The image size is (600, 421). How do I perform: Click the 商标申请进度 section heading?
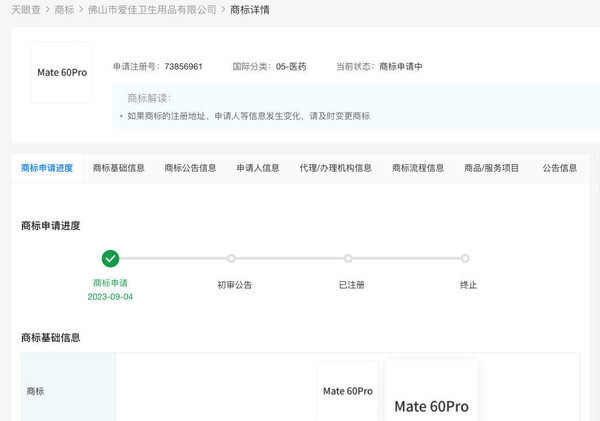point(51,226)
